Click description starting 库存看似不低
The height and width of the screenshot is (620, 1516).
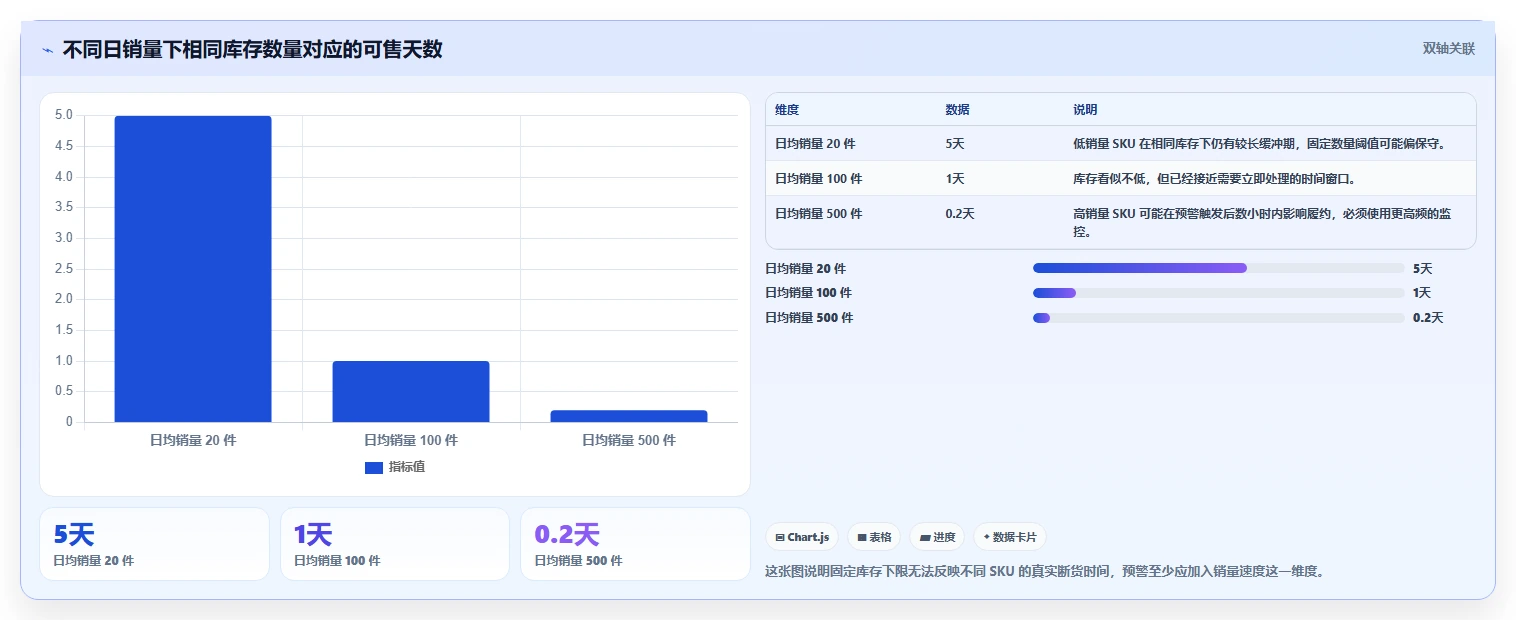pyautogui.click(x=1215, y=179)
